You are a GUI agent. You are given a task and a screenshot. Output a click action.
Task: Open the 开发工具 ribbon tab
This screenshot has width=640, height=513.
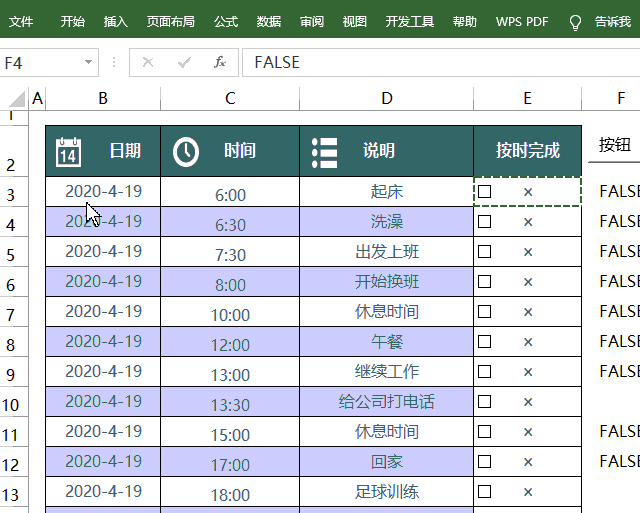click(x=409, y=22)
